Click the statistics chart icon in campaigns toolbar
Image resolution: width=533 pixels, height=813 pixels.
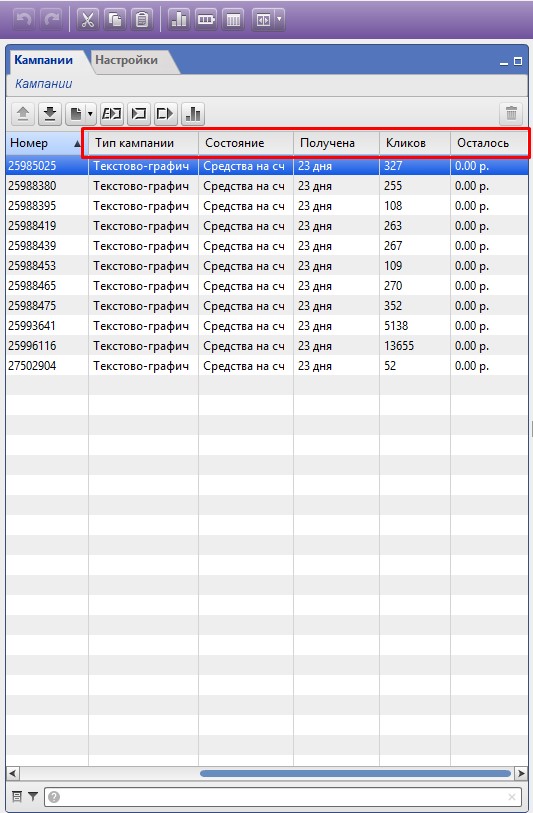point(193,114)
